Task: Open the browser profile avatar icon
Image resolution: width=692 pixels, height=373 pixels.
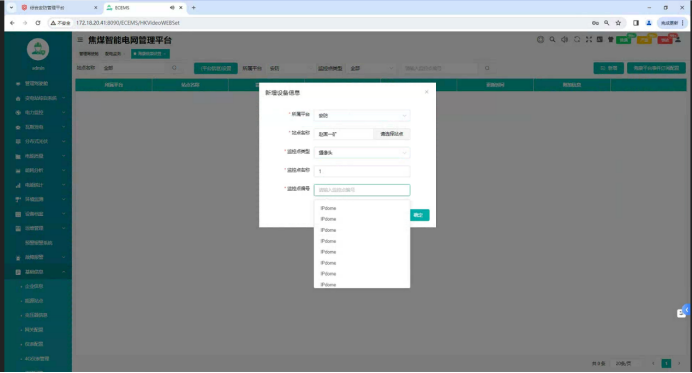Action: (x=649, y=23)
